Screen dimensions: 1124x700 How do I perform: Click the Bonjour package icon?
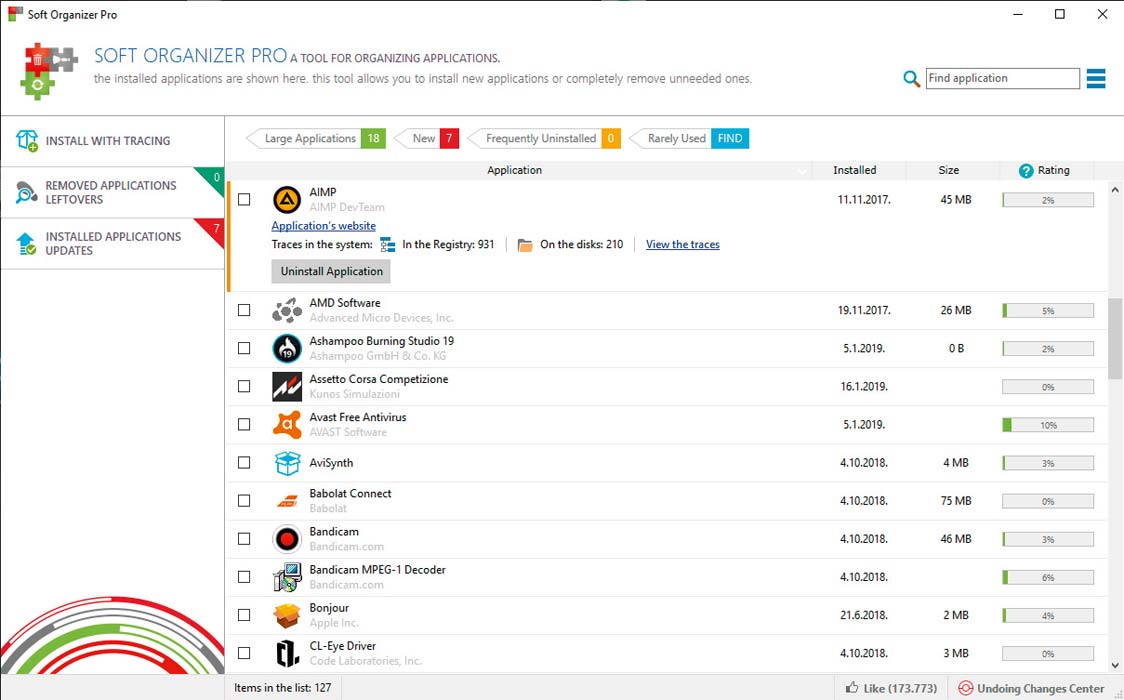pos(287,615)
